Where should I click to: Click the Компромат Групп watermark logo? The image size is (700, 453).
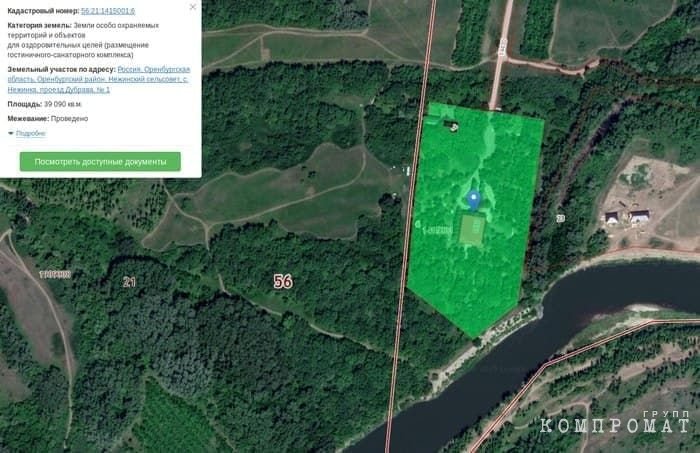pyautogui.click(x=615, y=422)
